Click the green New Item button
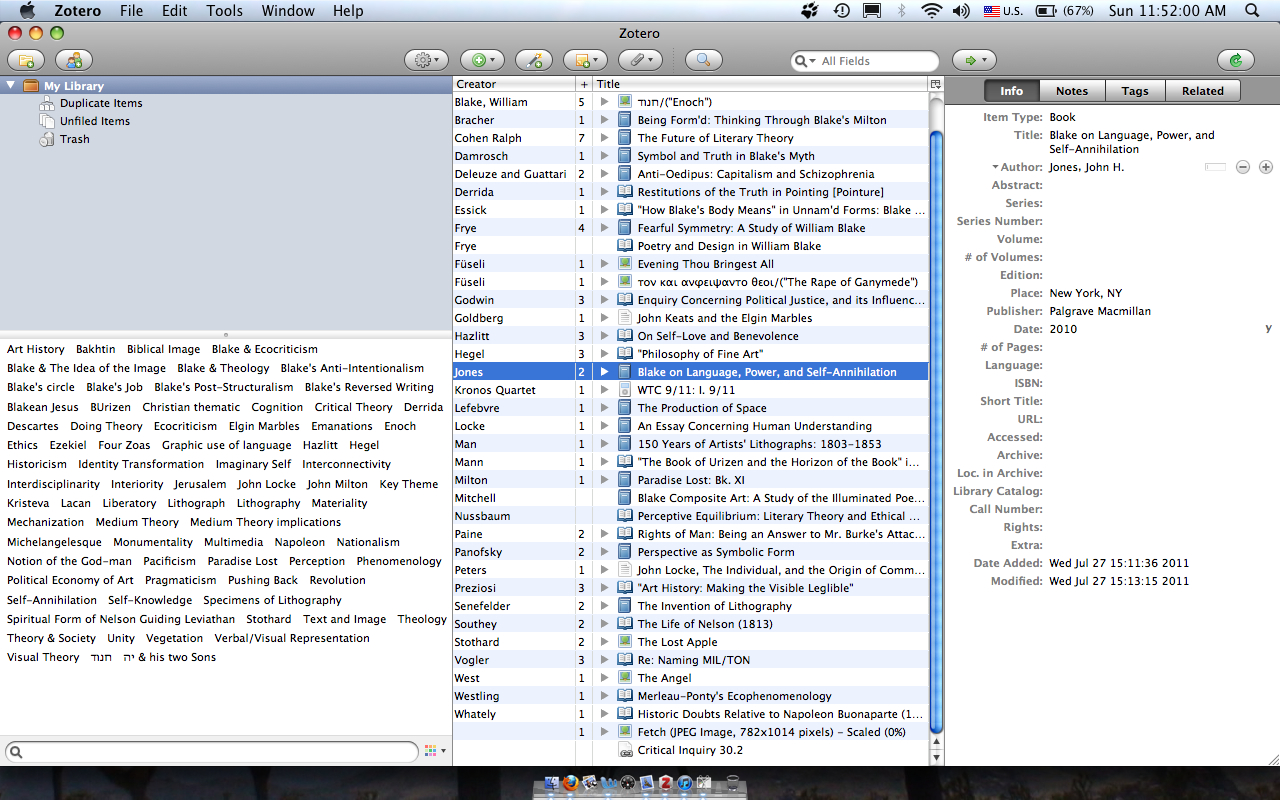 click(481, 61)
